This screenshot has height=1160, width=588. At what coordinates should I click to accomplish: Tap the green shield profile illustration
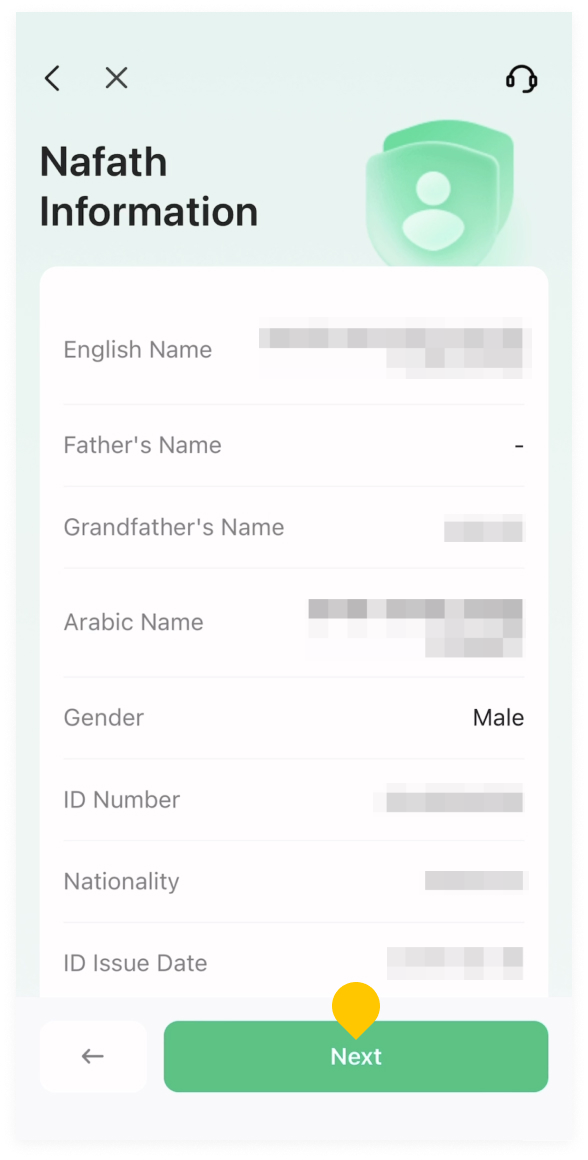pos(440,194)
